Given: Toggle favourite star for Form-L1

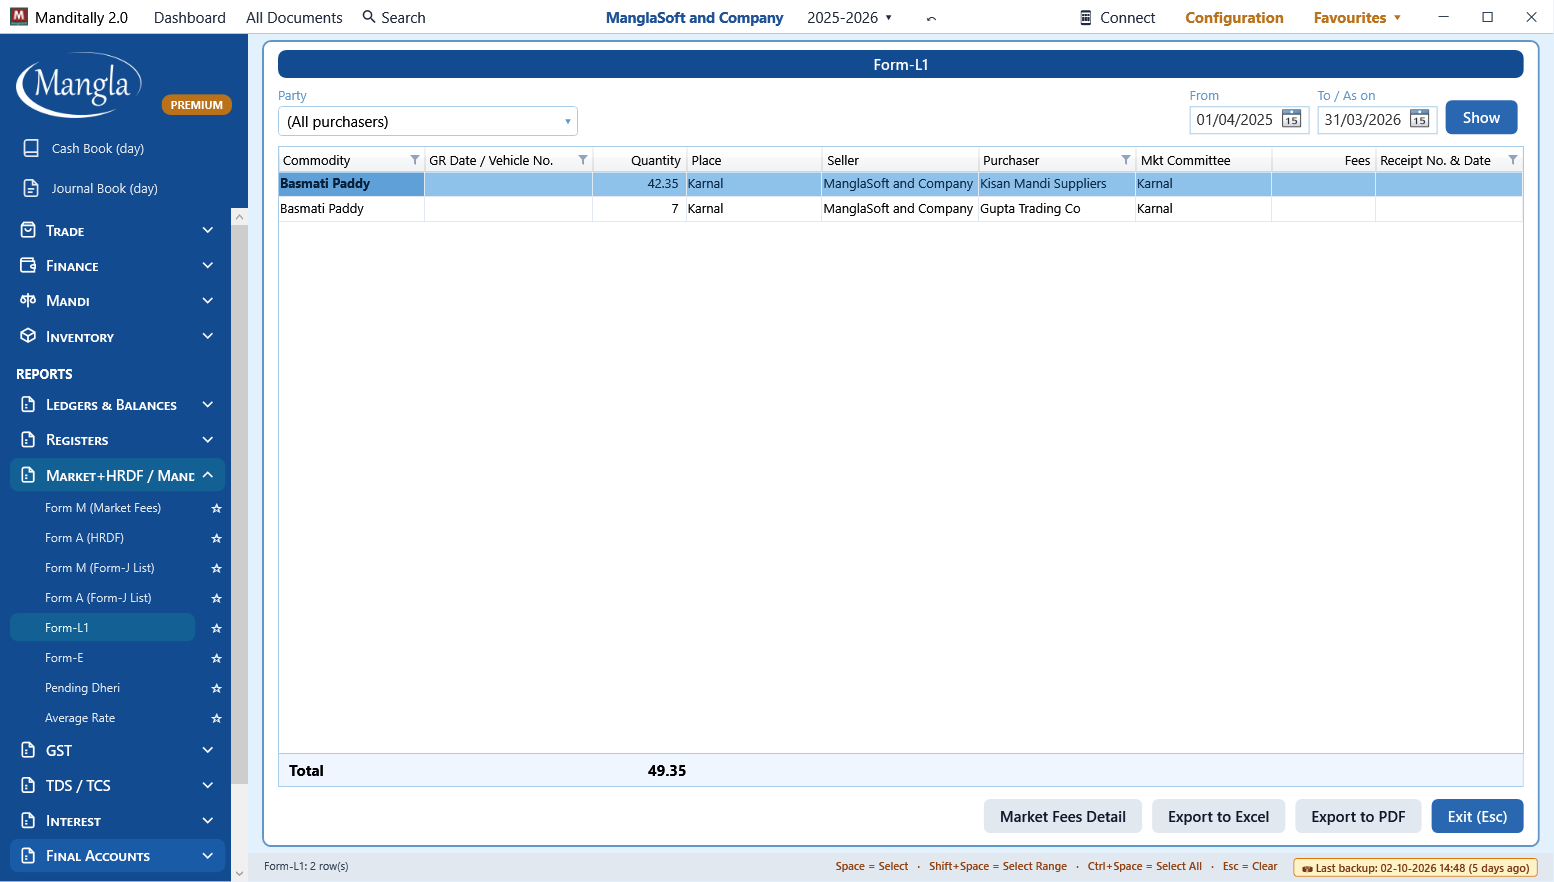Looking at the screenshot, I should [x=216, y=628].
